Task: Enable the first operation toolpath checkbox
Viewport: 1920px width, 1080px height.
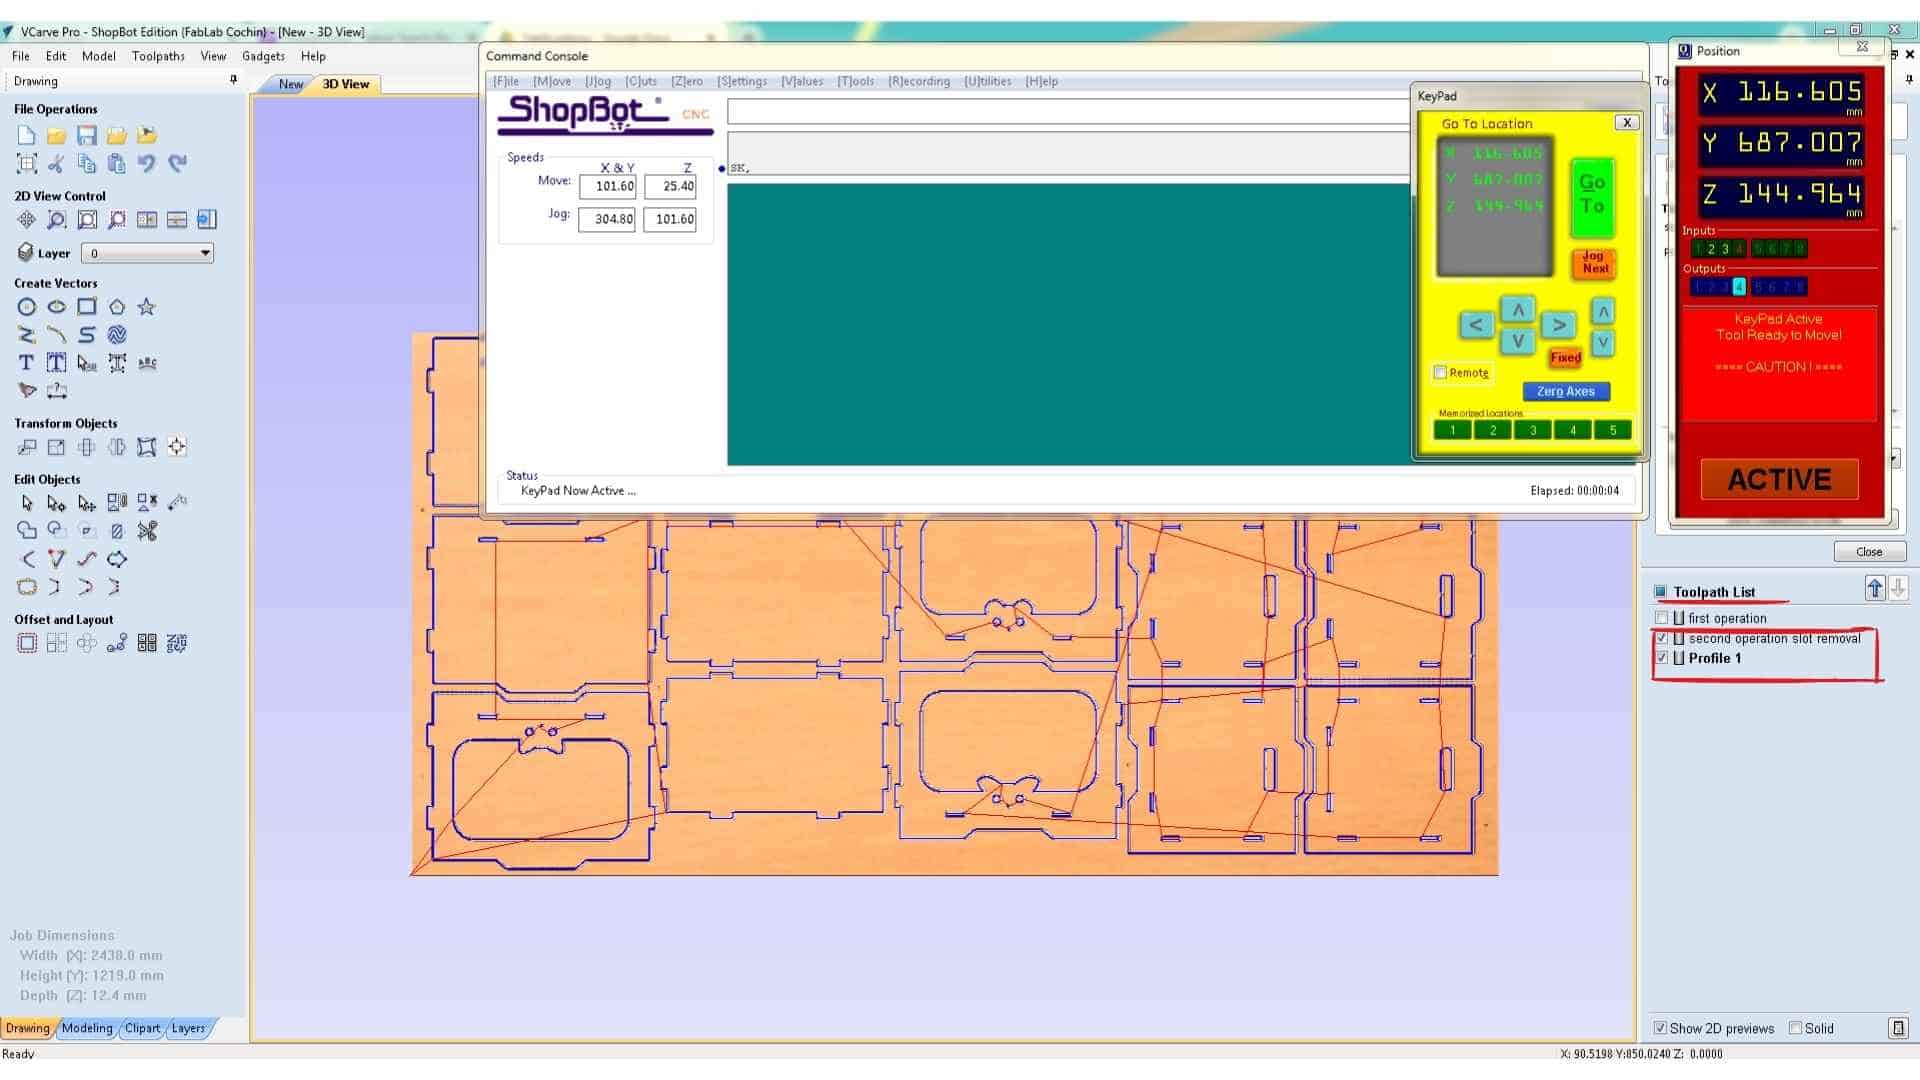Action: point(1662,618)
